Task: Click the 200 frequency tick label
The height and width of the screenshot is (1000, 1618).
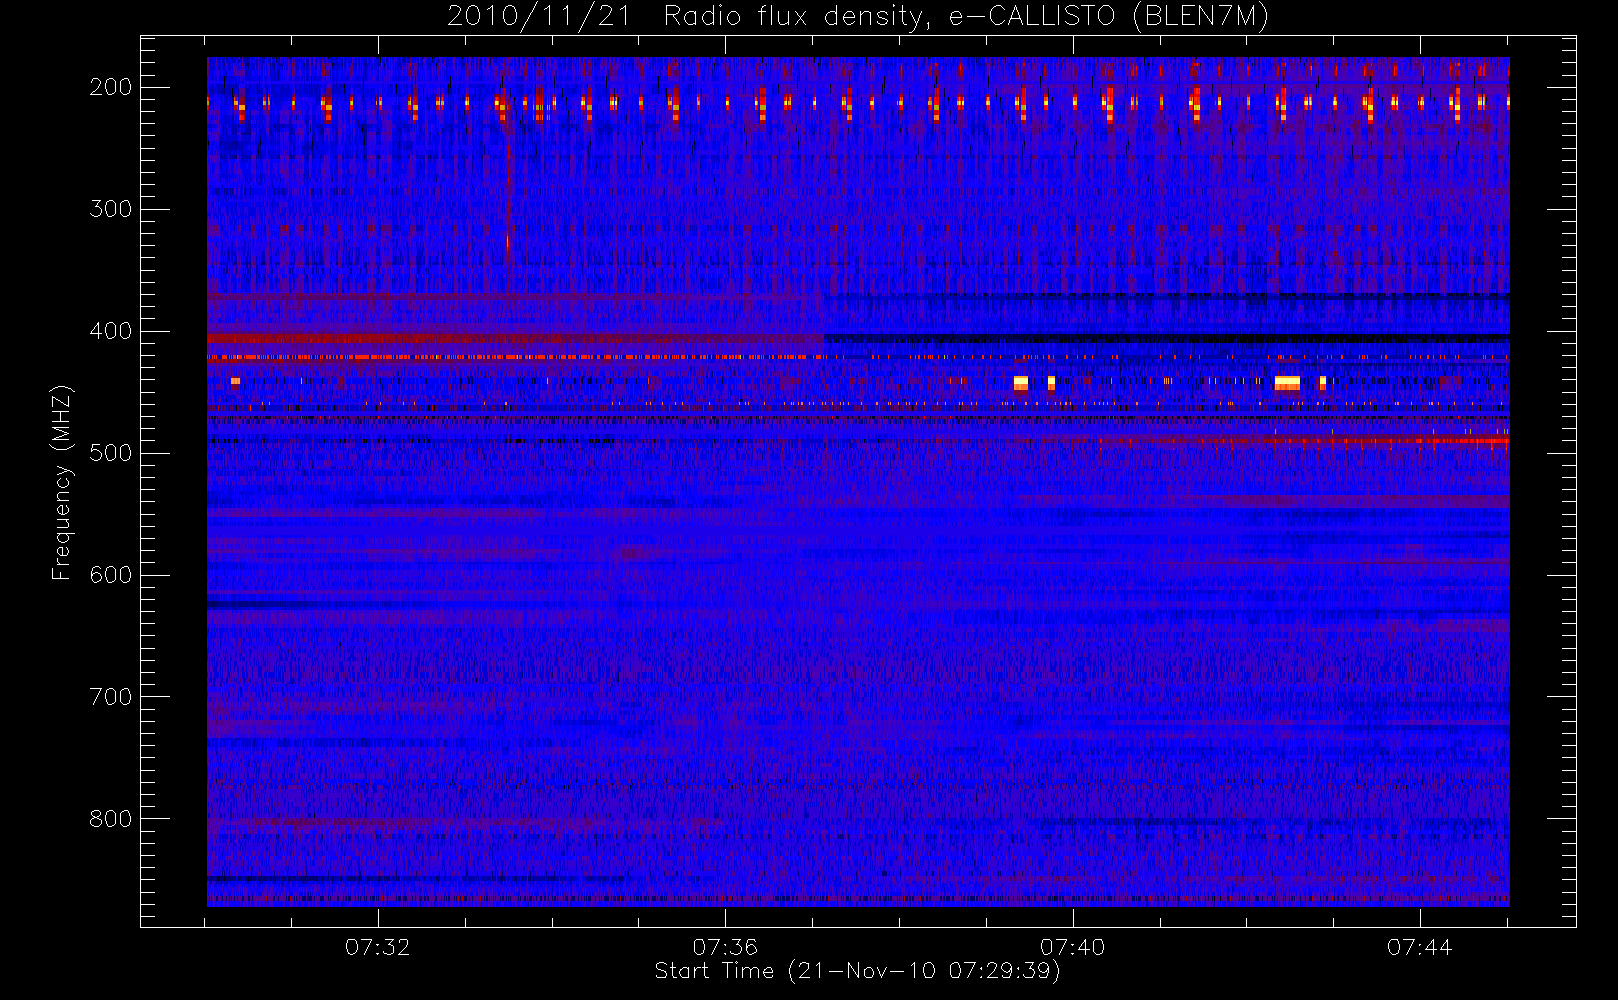Action: (x=111, y=87)
